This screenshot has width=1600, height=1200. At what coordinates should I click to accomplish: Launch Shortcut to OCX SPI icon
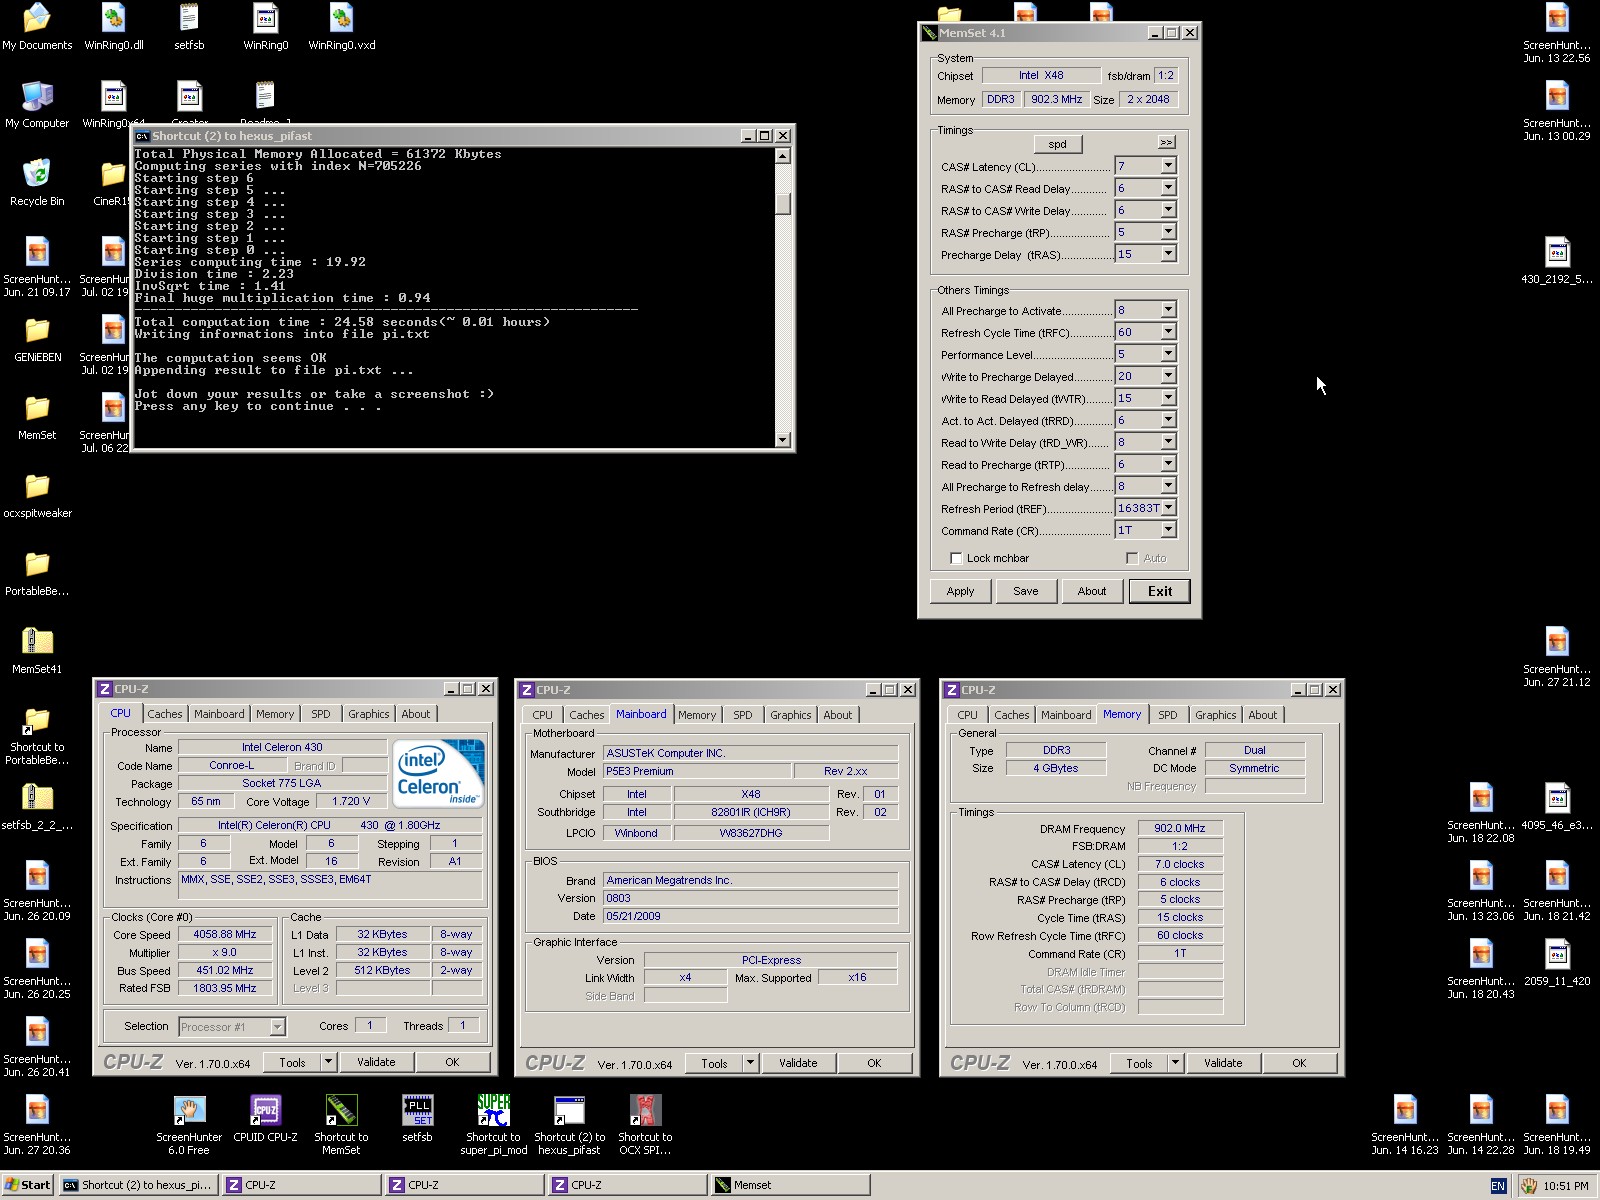(x=645, y=1125)
